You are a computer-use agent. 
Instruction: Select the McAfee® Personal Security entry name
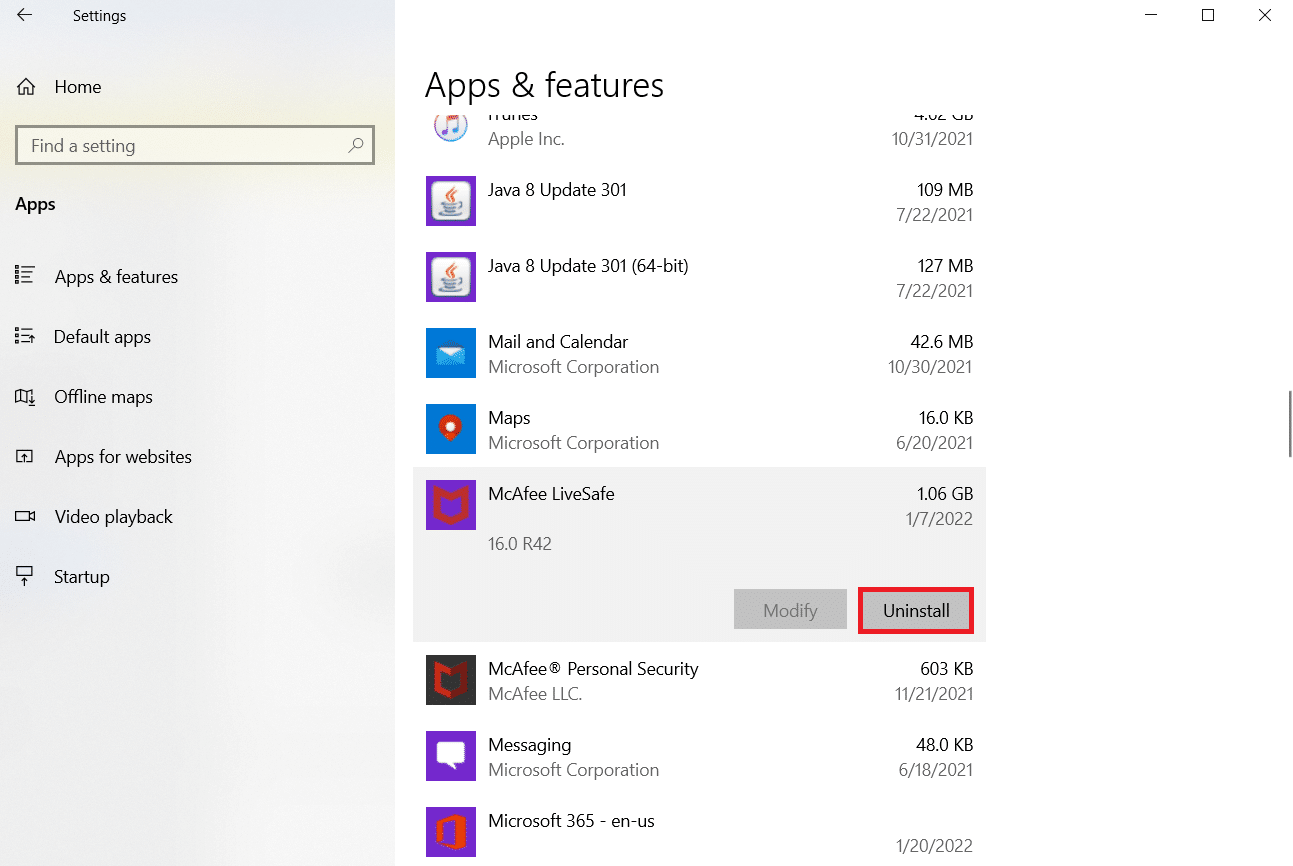[593, 669]
